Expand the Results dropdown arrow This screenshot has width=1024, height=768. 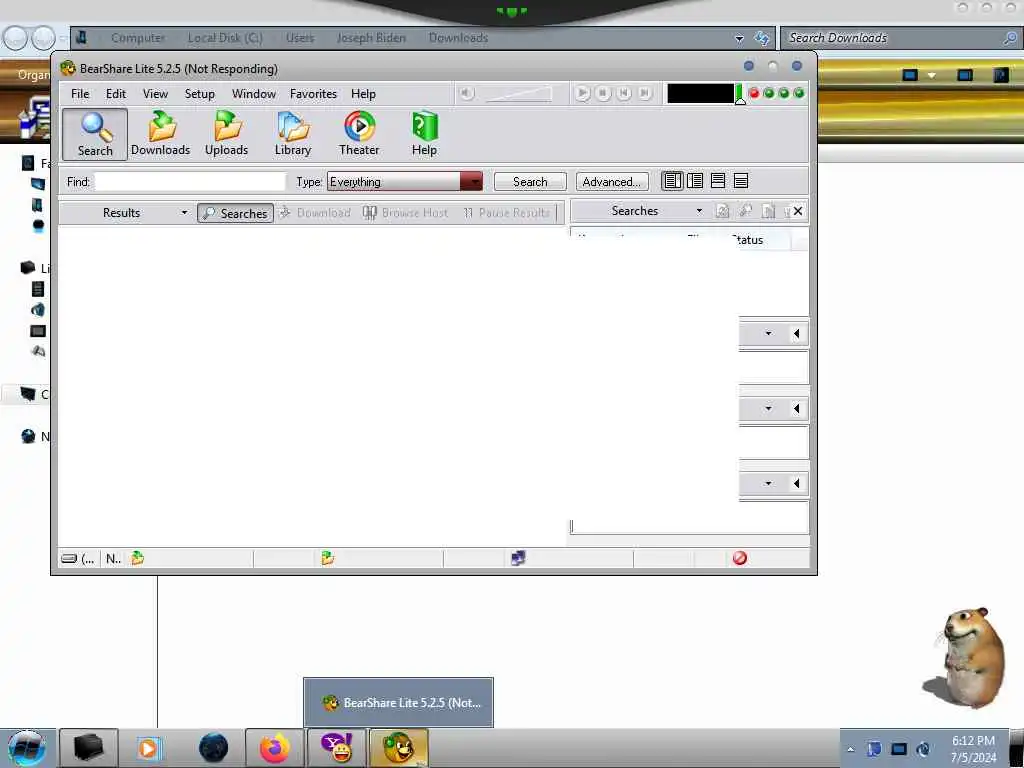click(x=184, y=213)
